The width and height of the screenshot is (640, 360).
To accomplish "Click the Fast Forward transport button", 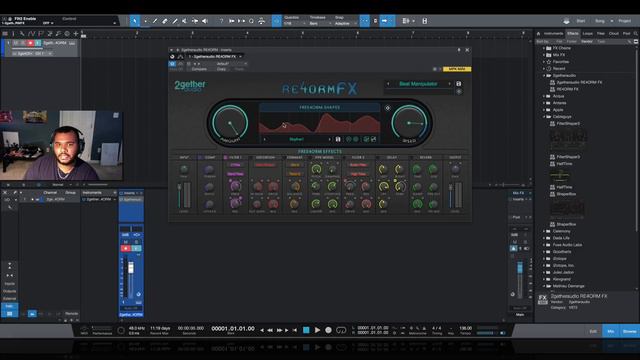I will 280,330.
